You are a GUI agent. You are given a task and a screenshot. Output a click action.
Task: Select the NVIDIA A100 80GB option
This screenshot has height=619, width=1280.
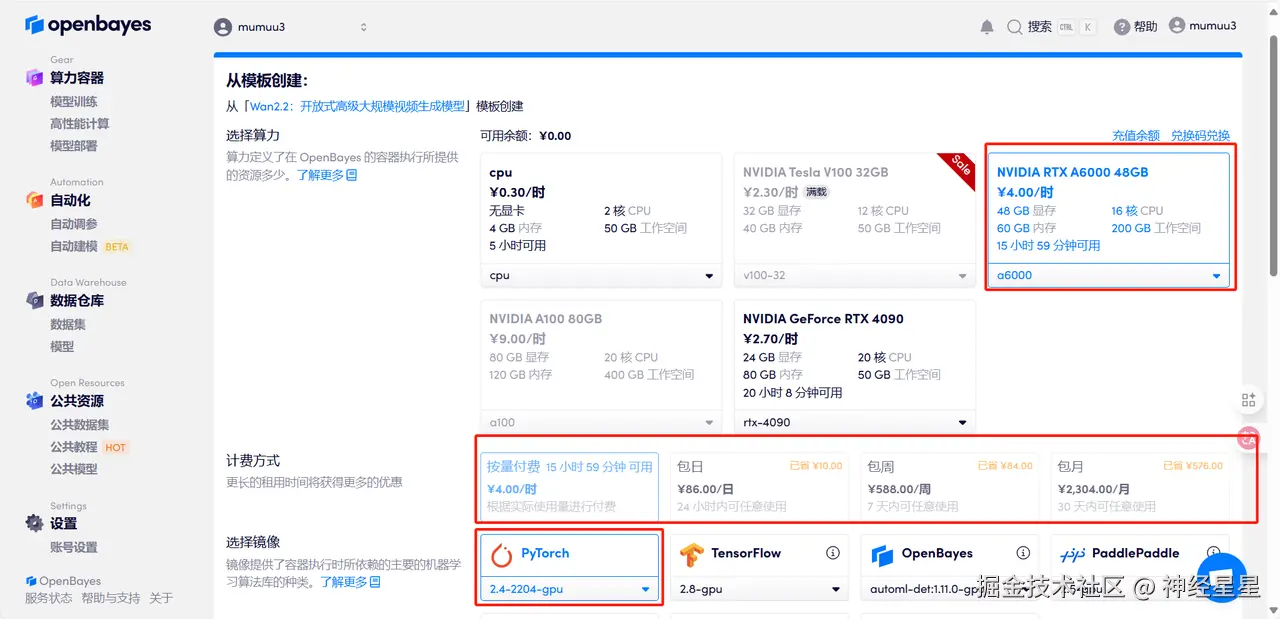[x=600, y=356]
